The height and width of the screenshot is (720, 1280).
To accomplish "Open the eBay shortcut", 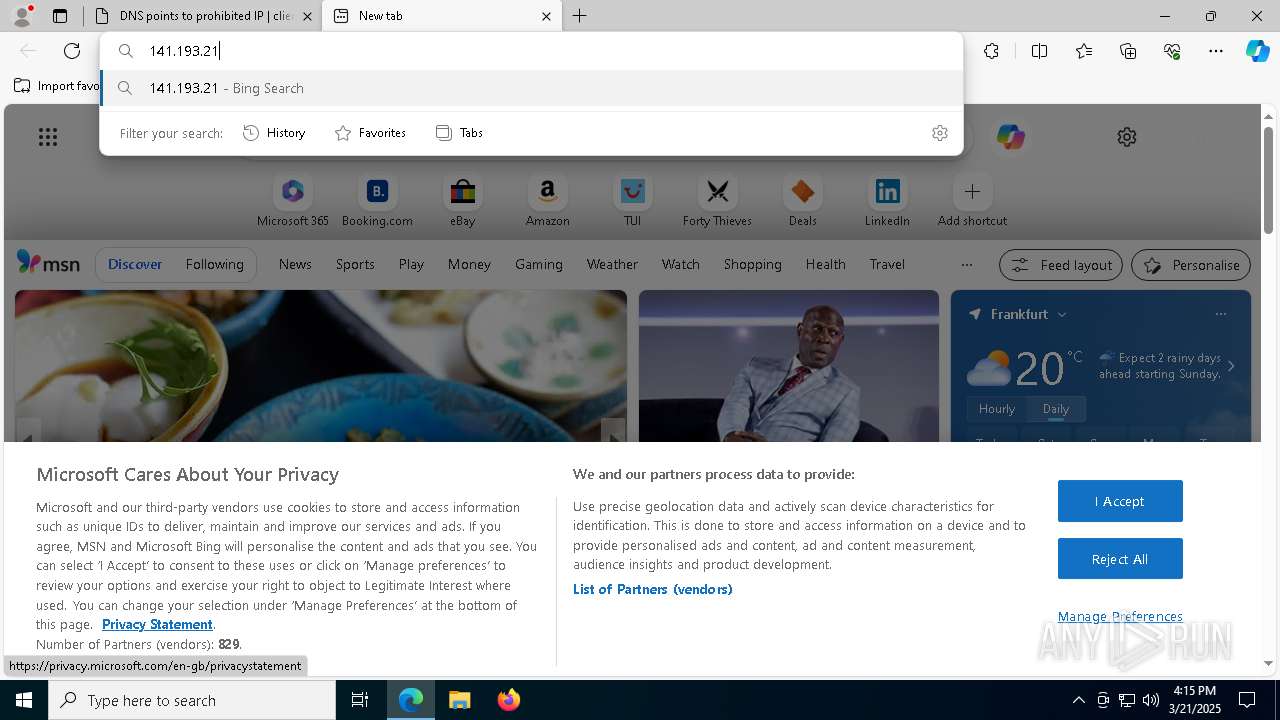I will tap(462, 201).
